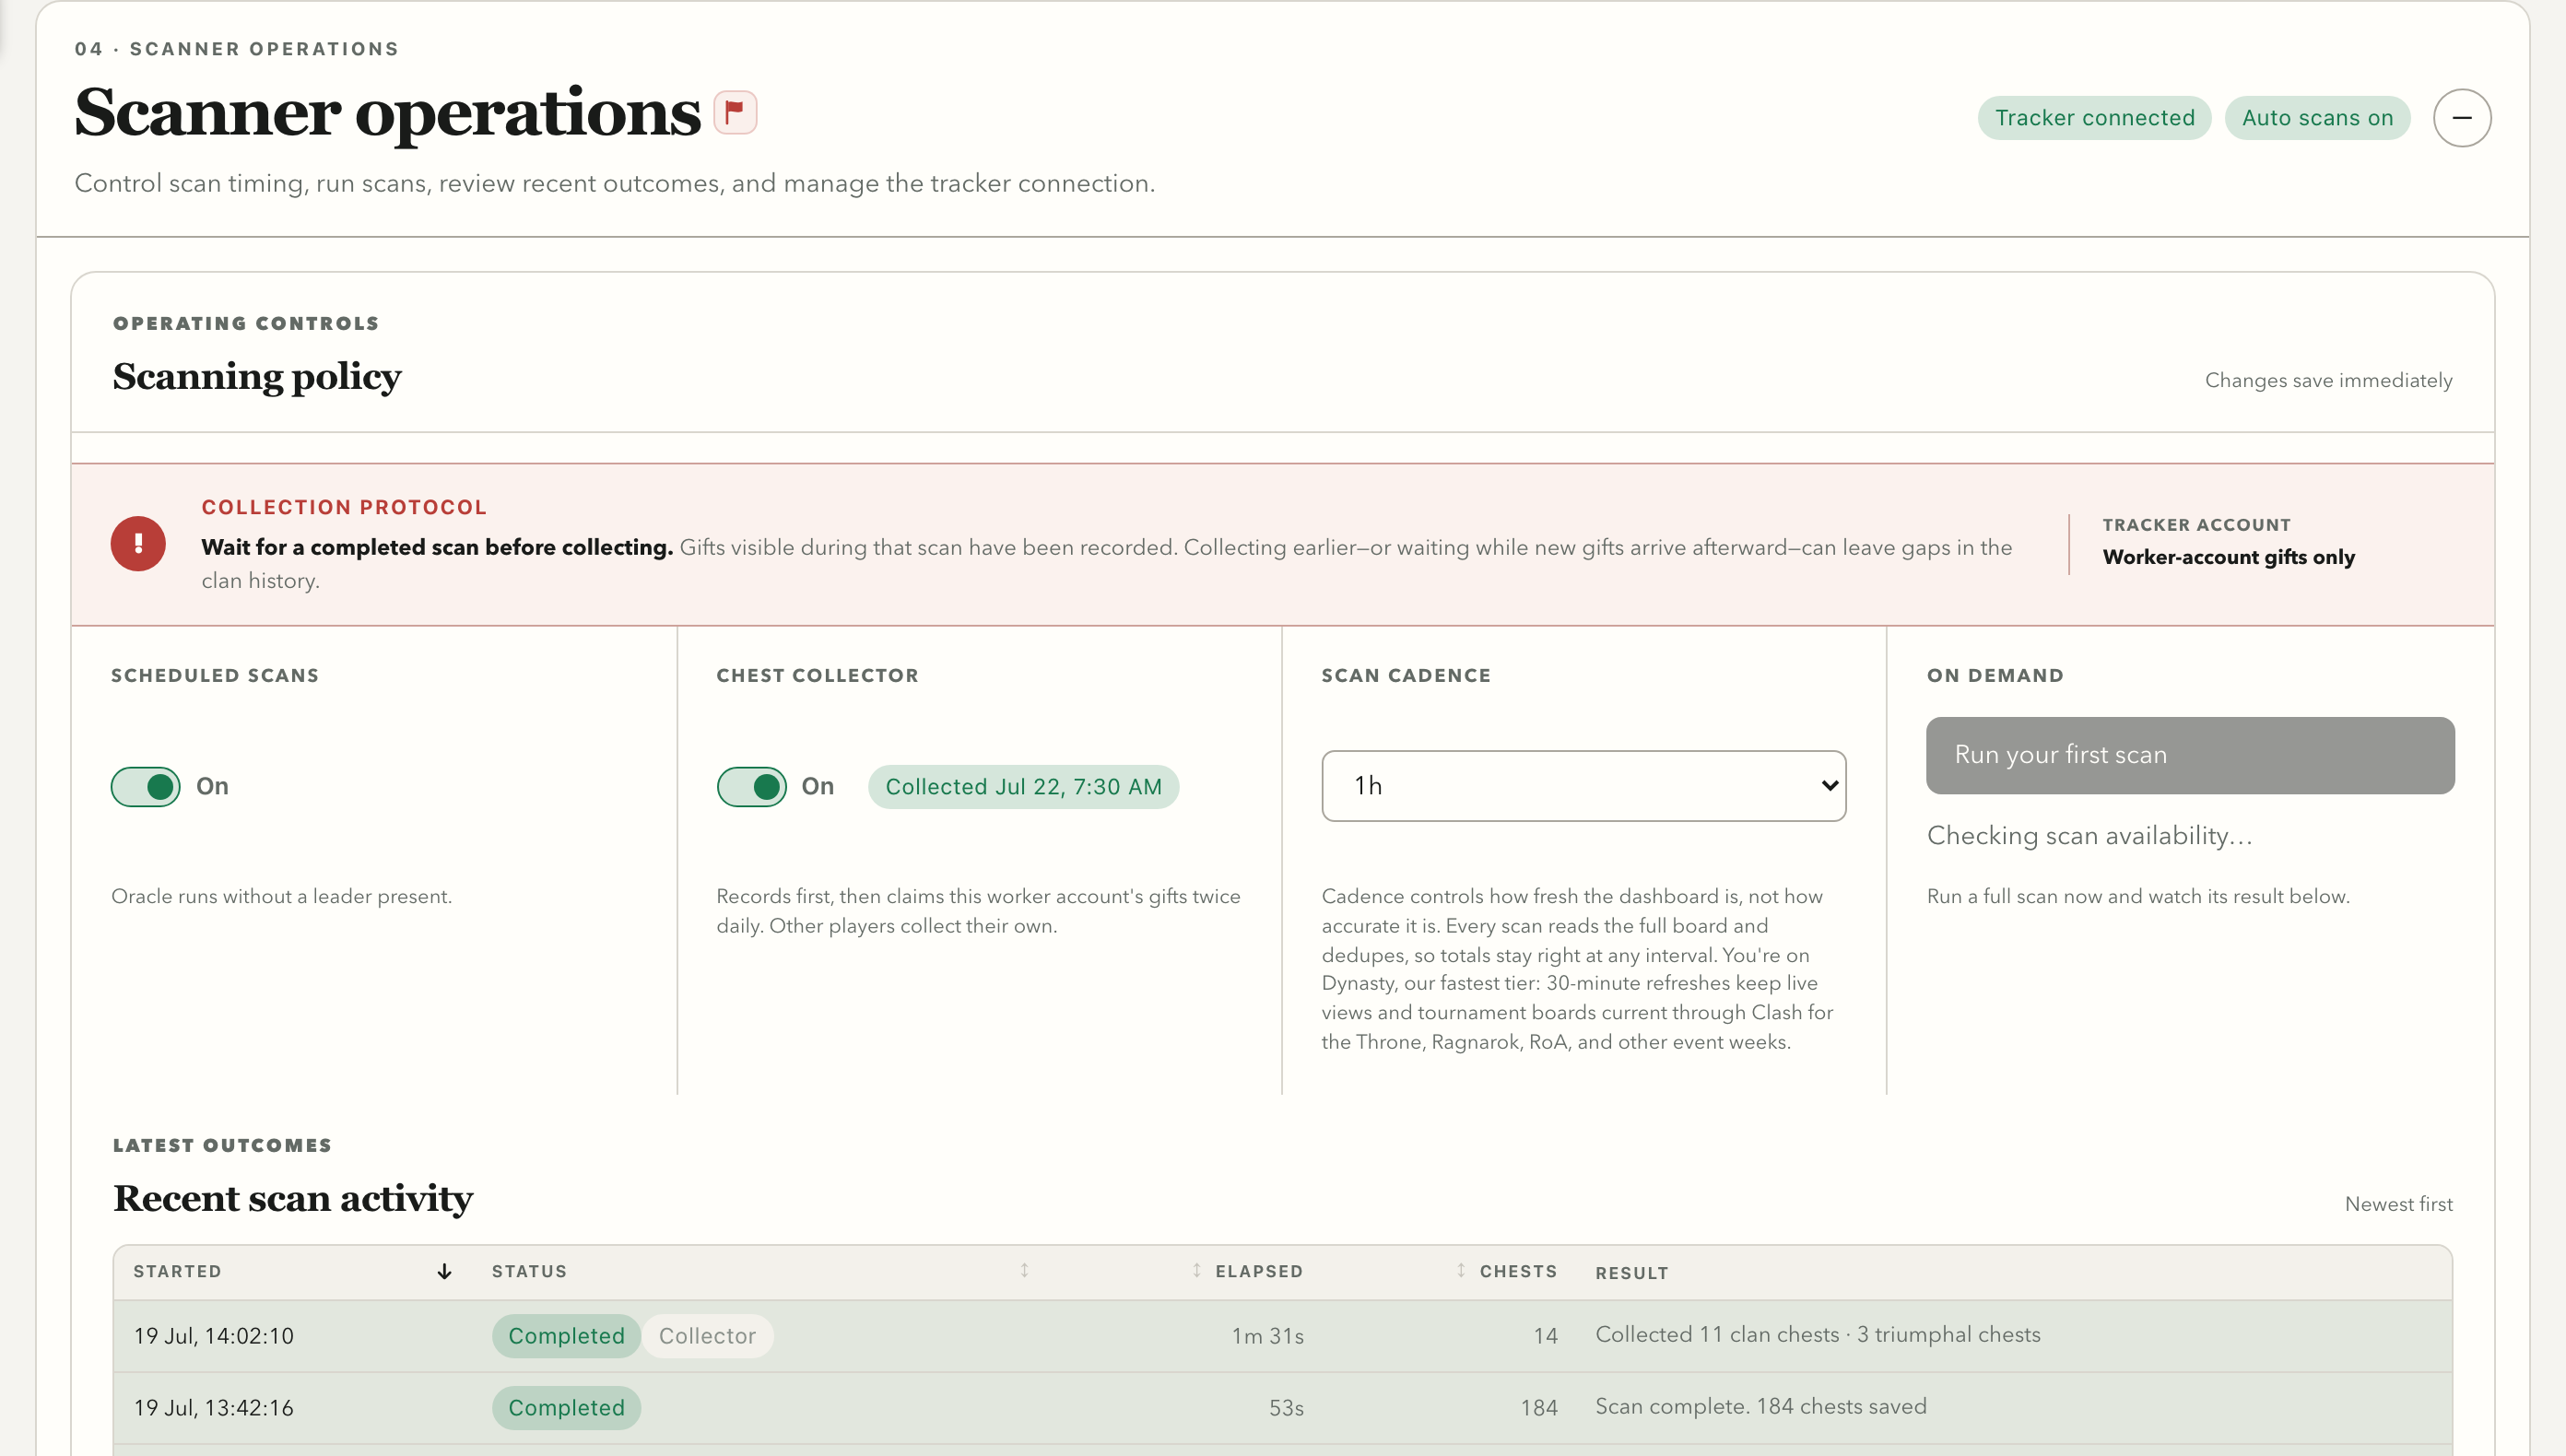Click the Scanning policy heading

[257, 377]
